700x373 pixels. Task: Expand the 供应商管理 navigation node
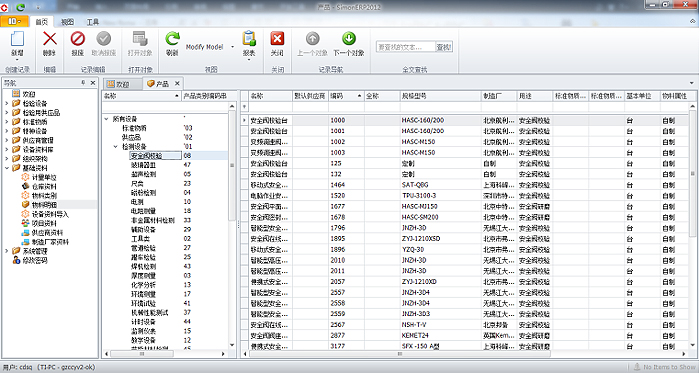(x=6, y=140)
